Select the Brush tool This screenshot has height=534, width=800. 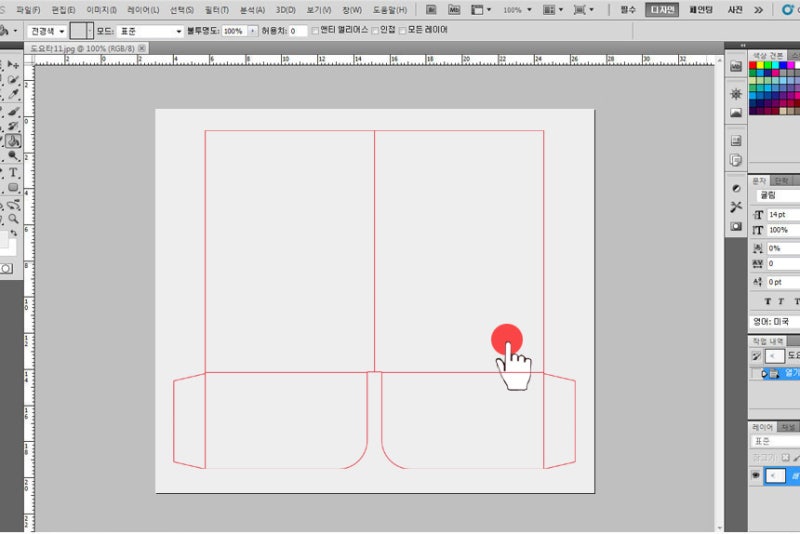(x=13, y=111)
